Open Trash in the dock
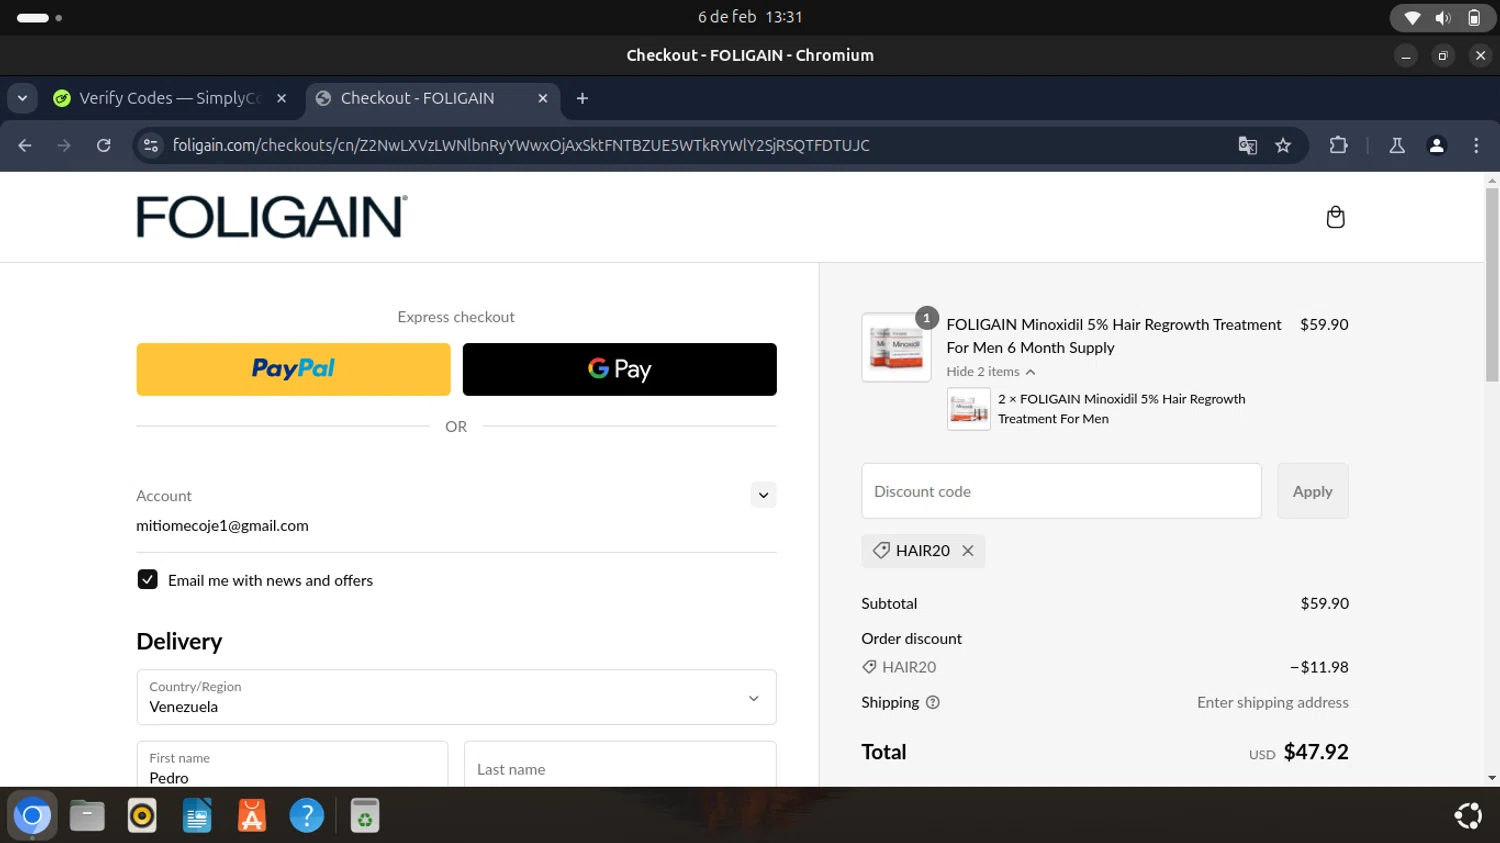The image size is (1500, 843). click(365, 816)
